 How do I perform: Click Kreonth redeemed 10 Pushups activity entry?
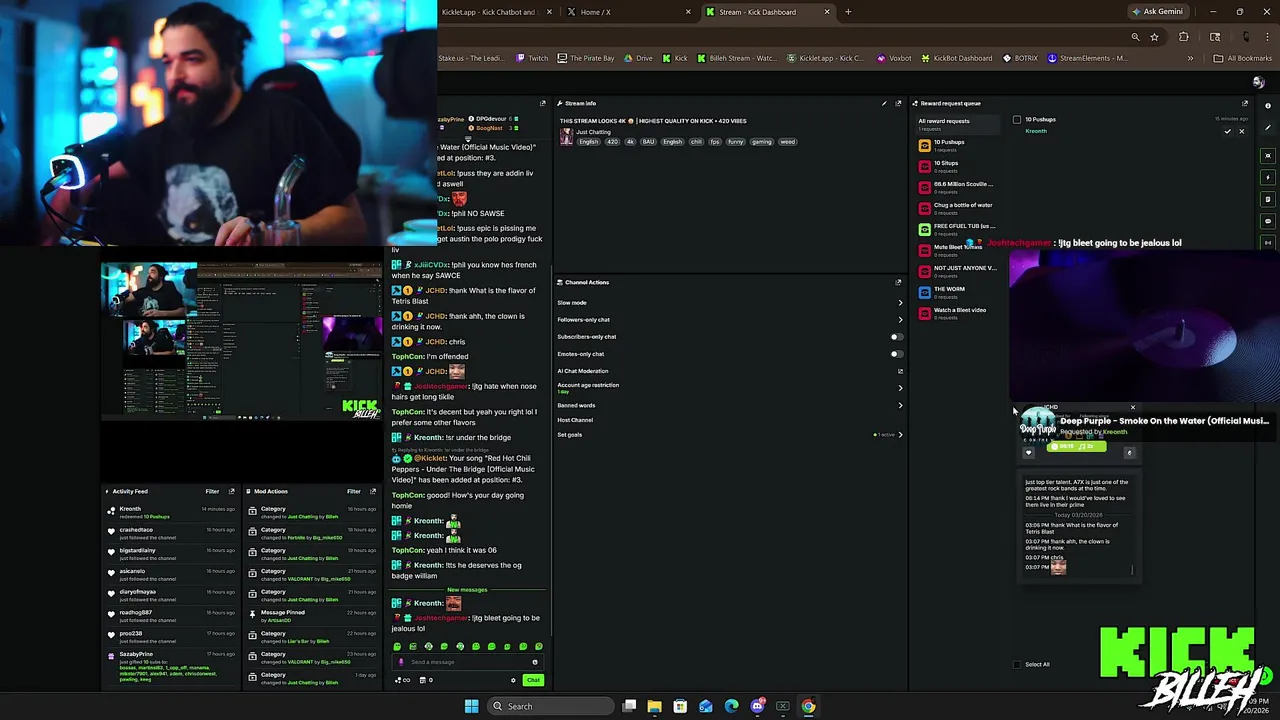pos(172,512)
